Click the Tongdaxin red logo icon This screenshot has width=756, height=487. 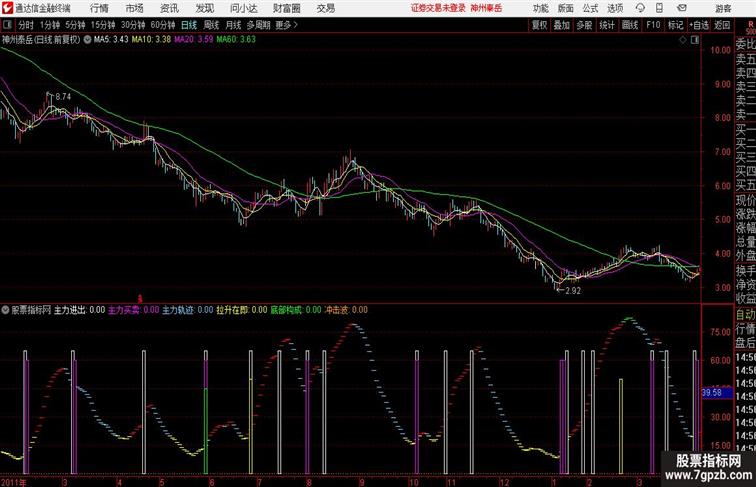(7, 8)
